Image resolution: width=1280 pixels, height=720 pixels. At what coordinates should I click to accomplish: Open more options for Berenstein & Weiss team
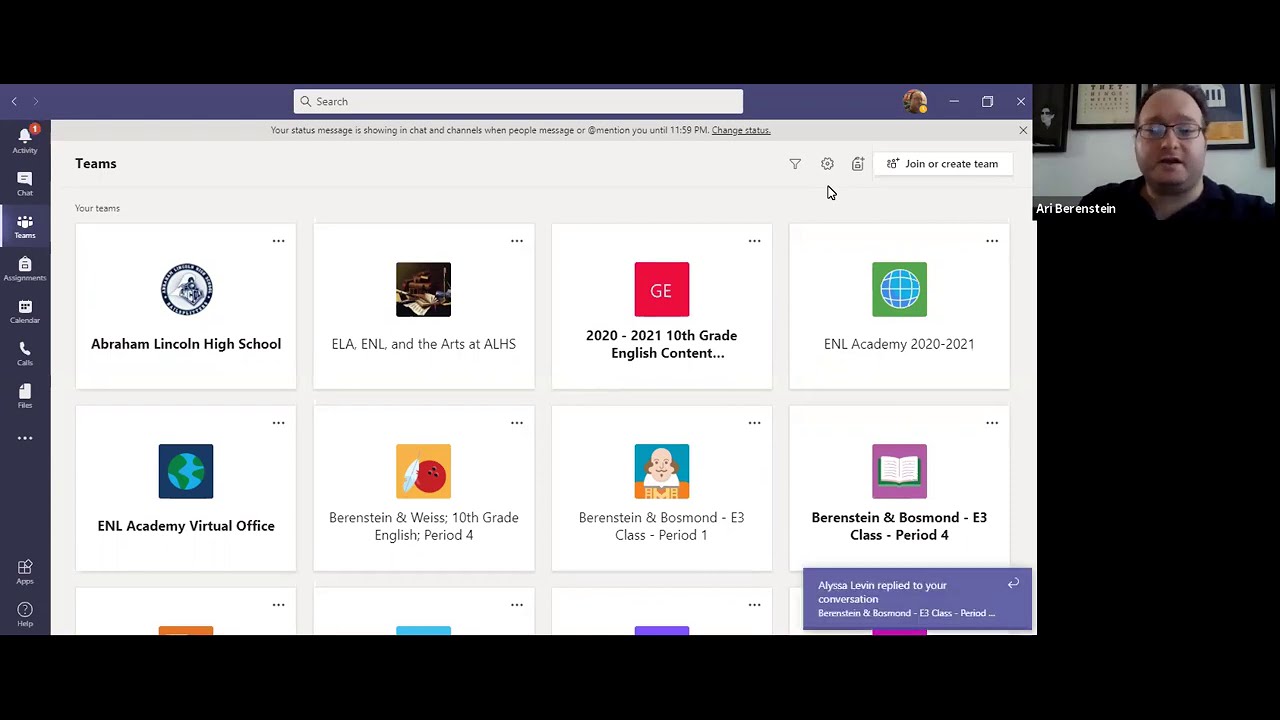pos(517,423)
